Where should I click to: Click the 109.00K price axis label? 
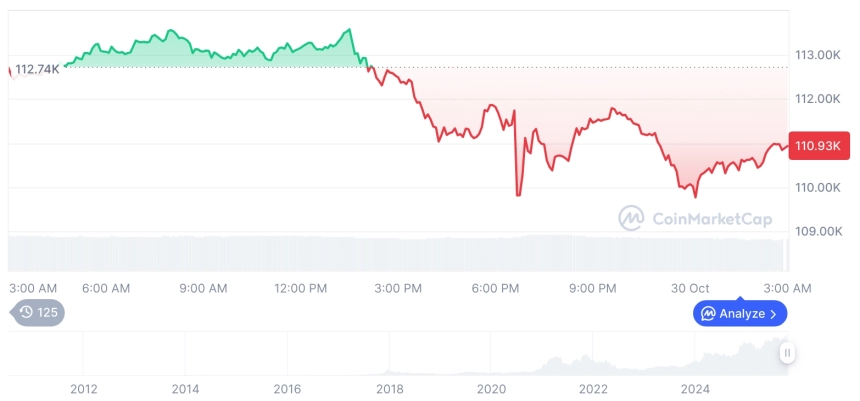[817, 231]
